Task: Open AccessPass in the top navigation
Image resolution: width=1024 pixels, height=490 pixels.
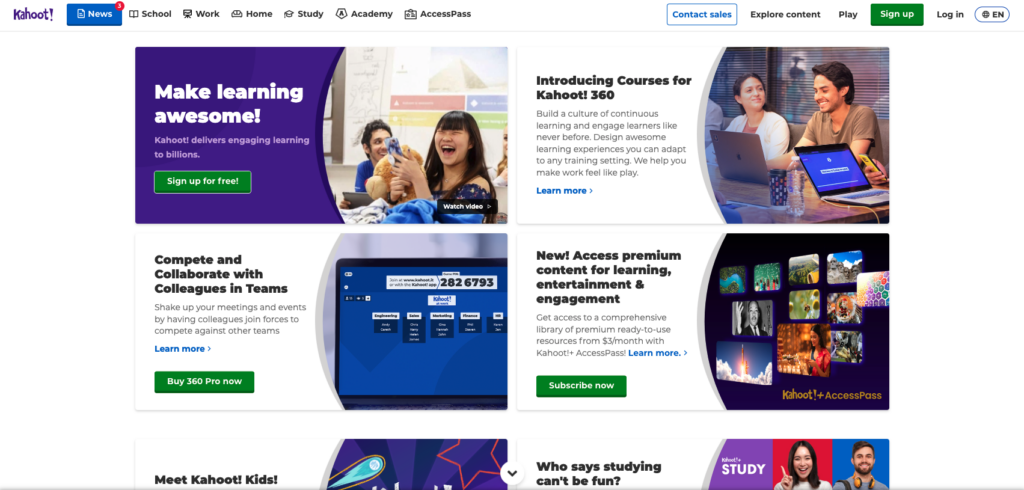Action: pyautogui.click(x=438, y=14)
